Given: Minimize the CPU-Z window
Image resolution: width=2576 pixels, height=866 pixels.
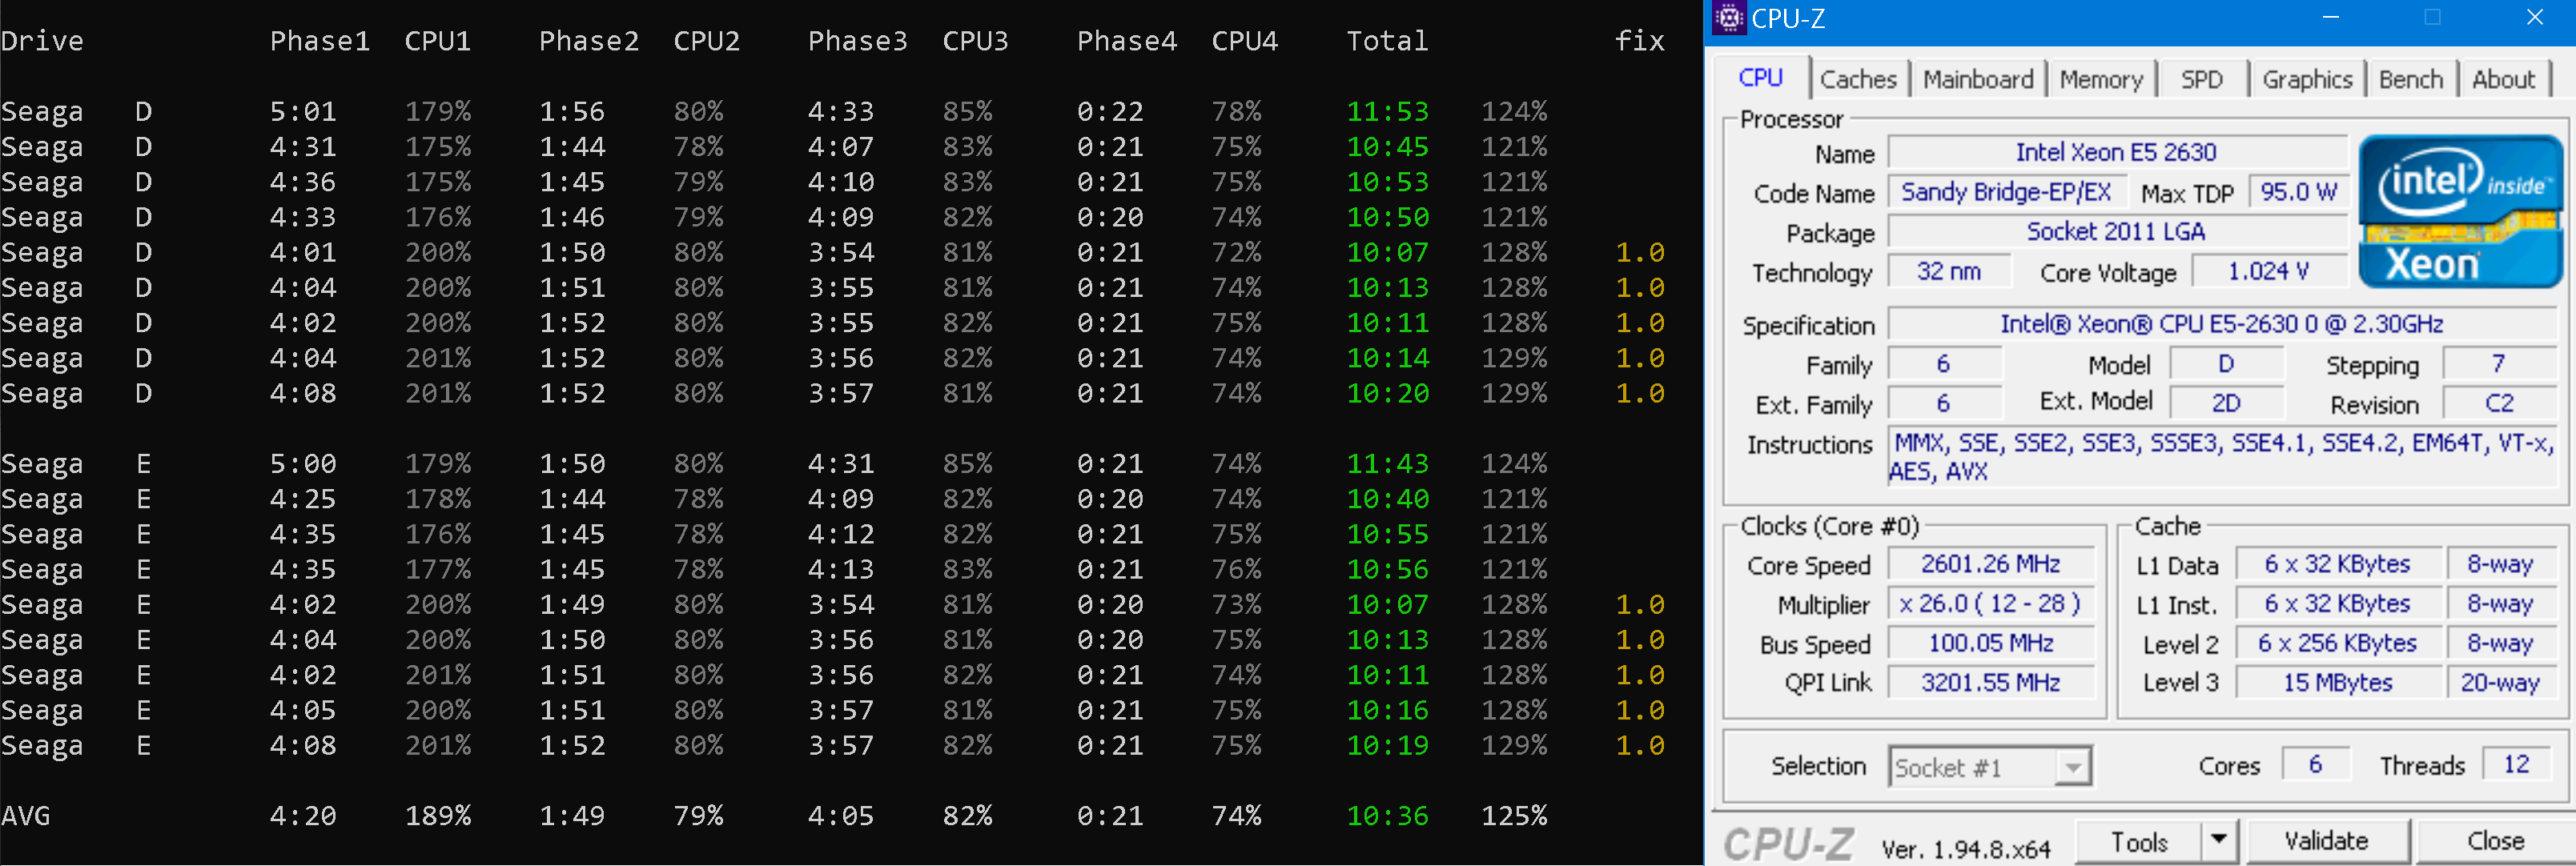Looking at the screenshot, I should pyautogui.click(x=2331, y=18).
